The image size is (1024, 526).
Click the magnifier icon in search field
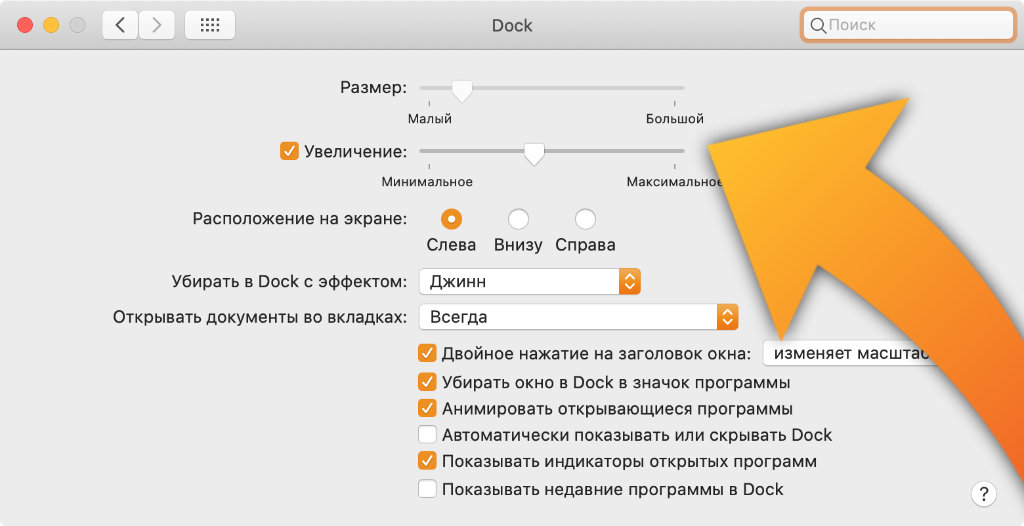point(817,26)
